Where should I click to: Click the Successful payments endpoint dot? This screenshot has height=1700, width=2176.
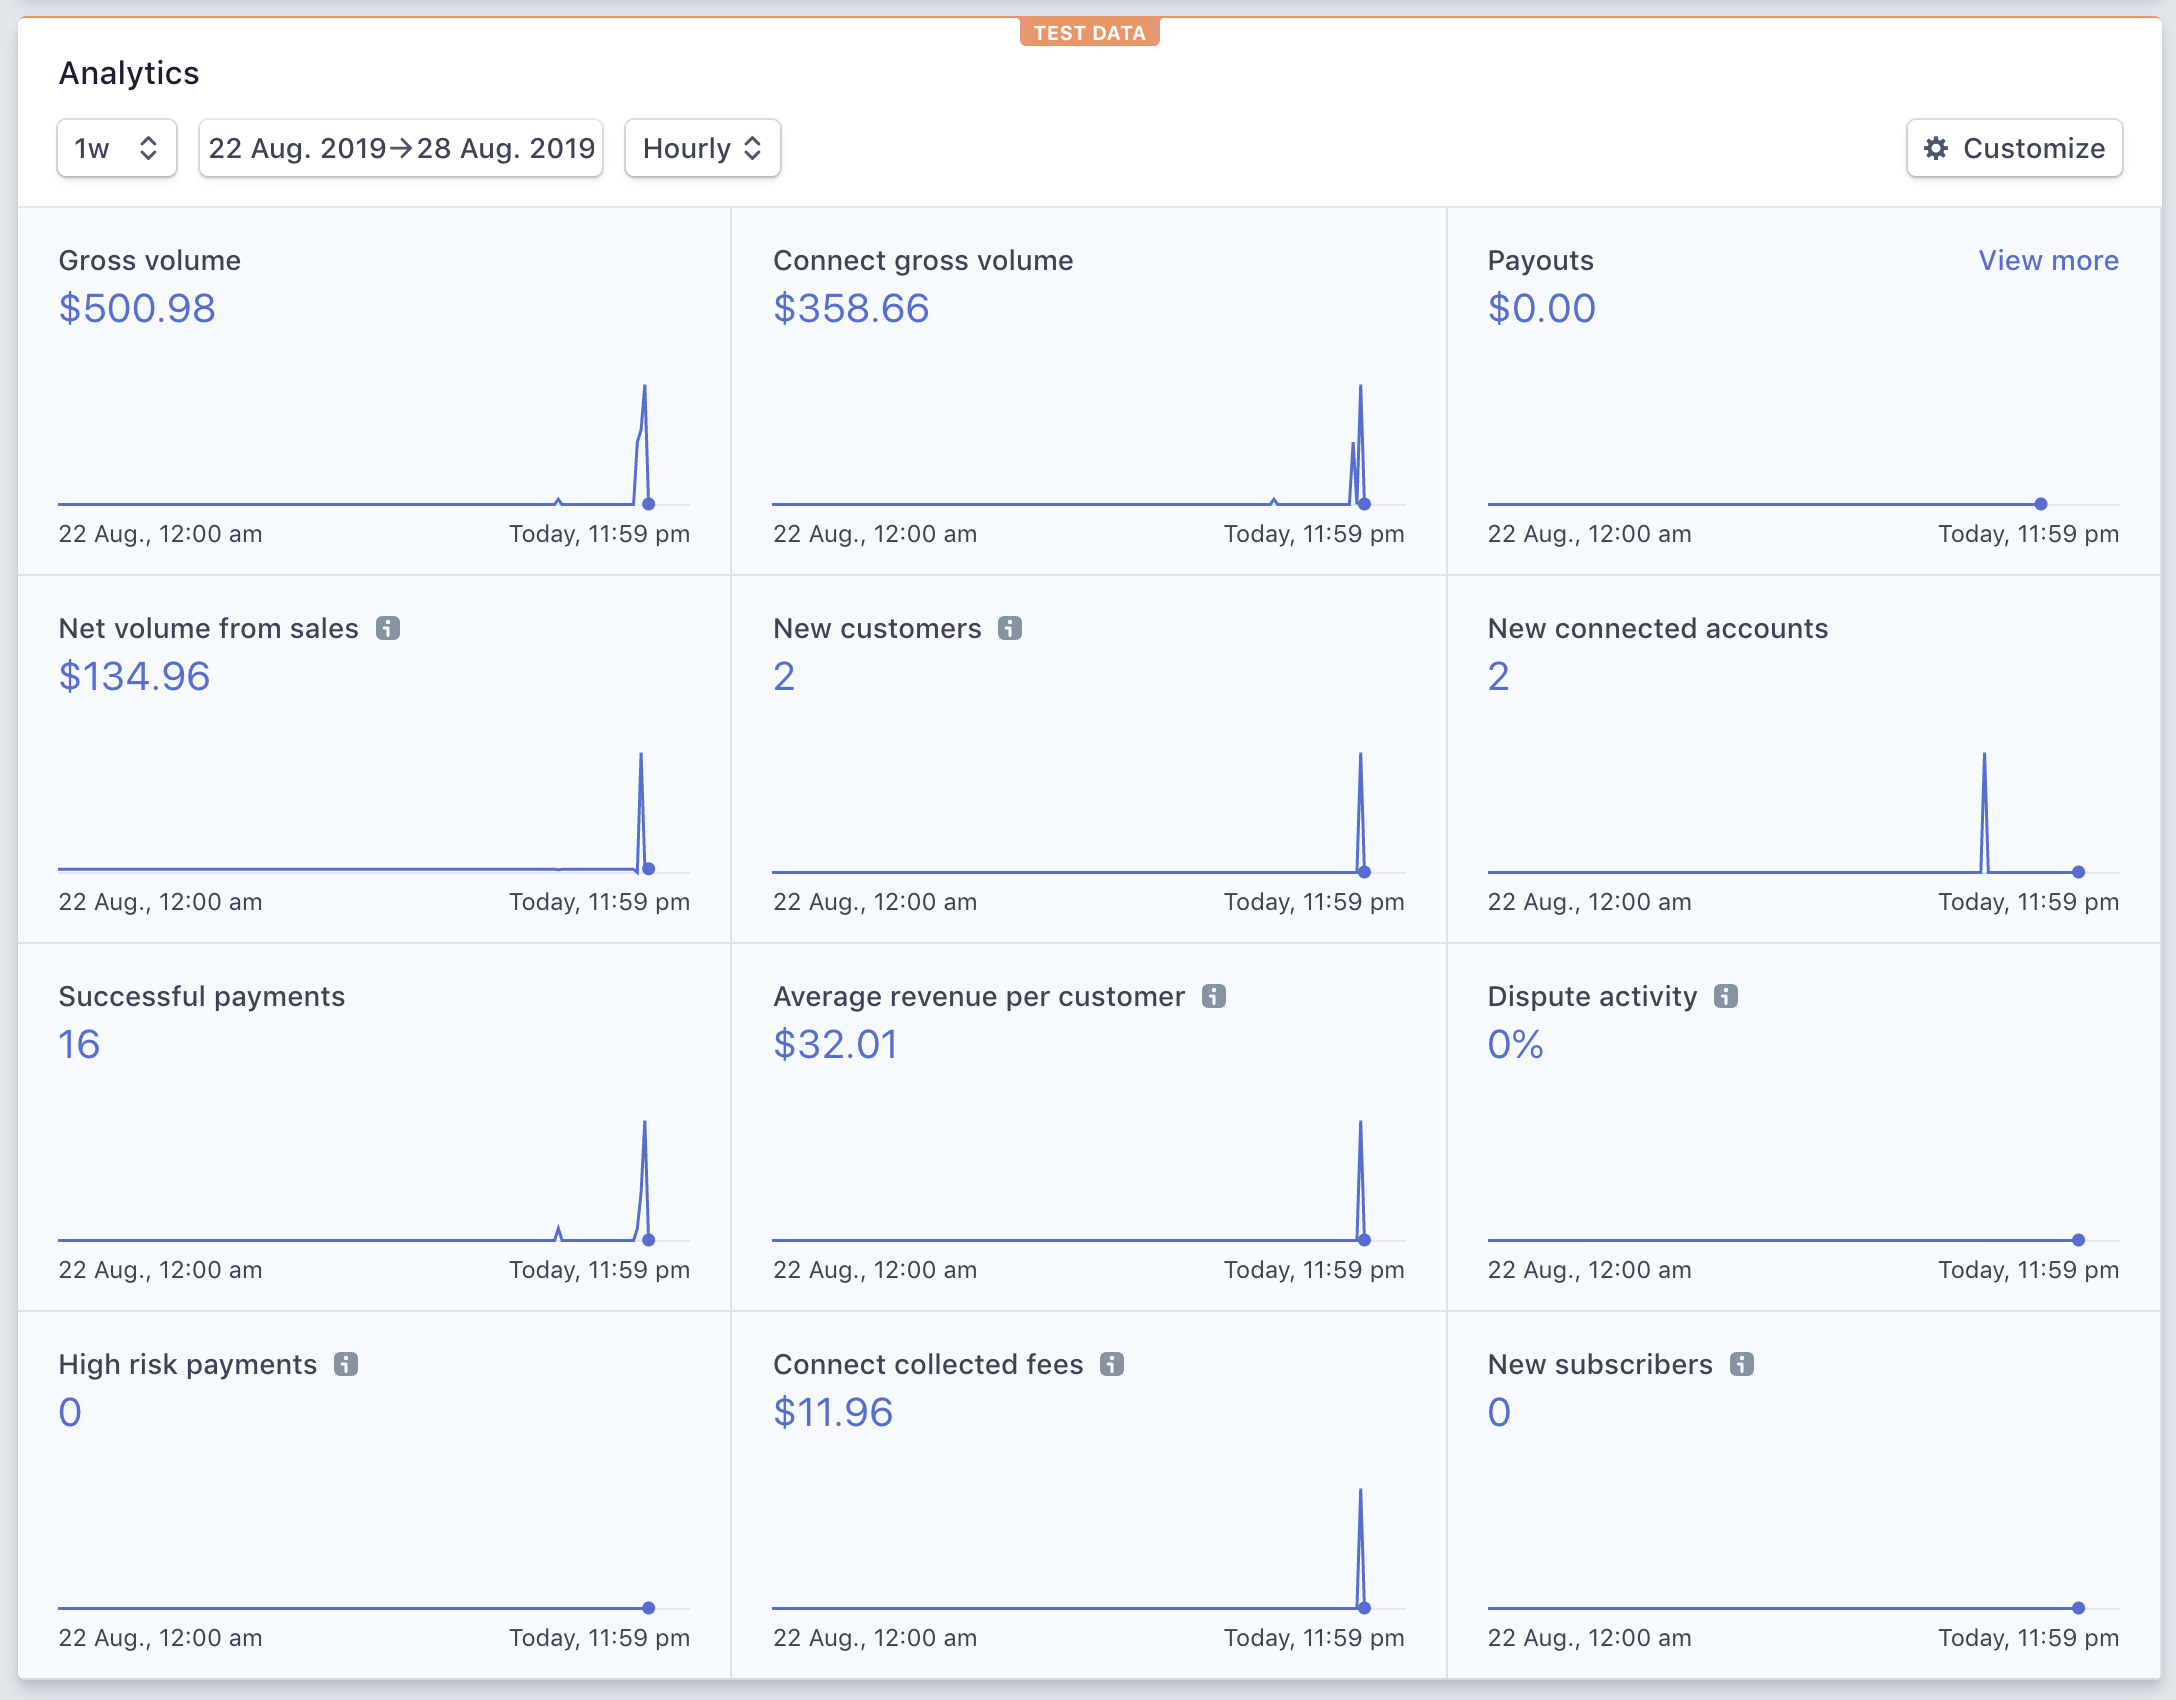pyautogui.click(x=648, y=1239)
